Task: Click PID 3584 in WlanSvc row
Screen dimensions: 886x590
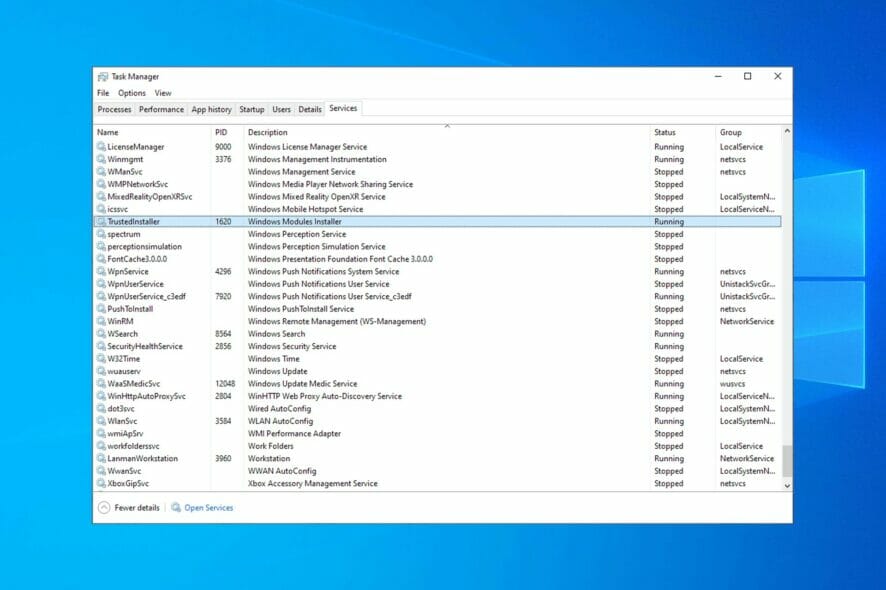Action: coord(223,421)
